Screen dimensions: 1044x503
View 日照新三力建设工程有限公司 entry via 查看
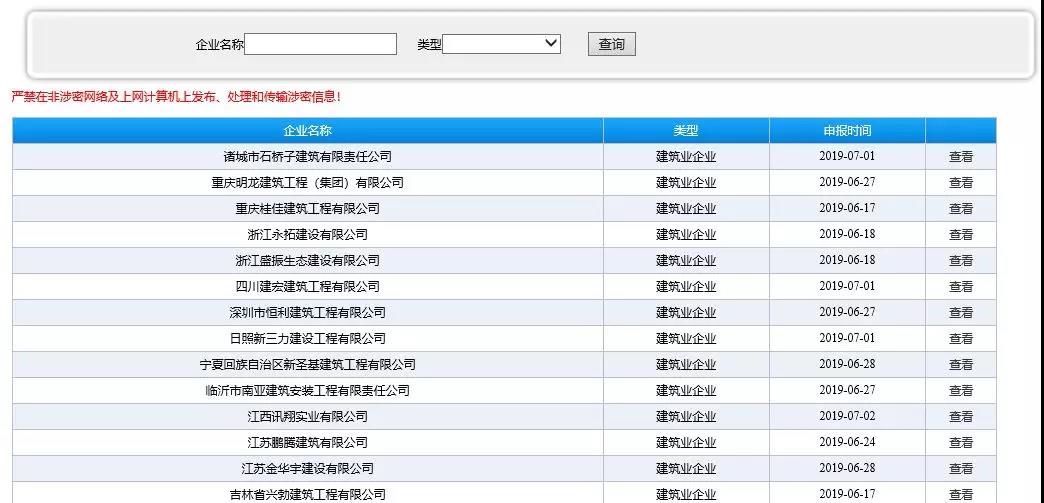pos(960,339)
